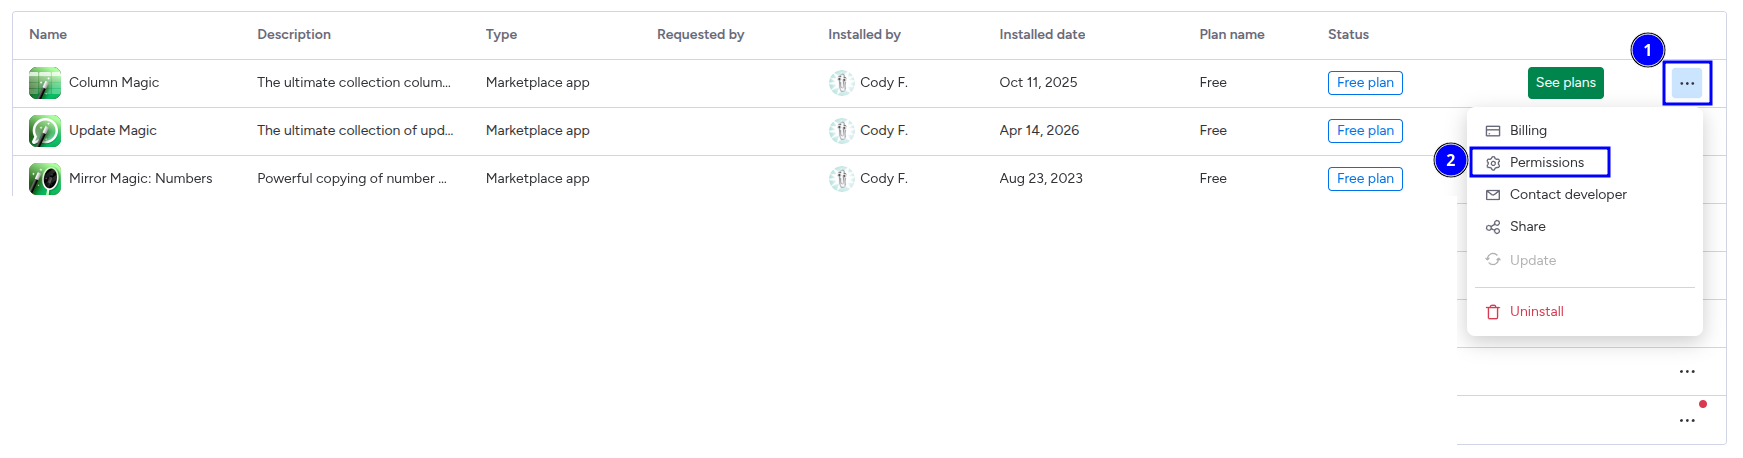Click Cody F. avatar in Update Magic row
The width and height of the screenshot is (1743, 458).
841,131
